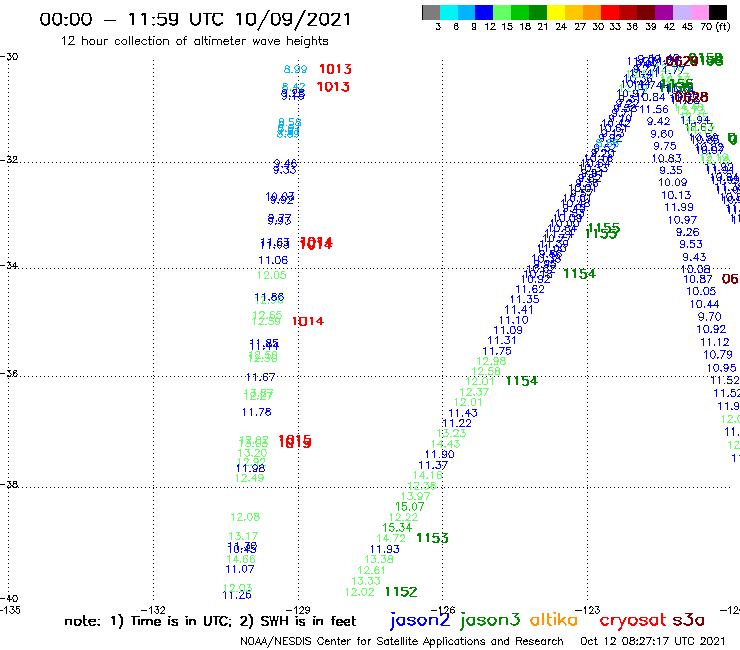Click the wave height value 12.49

tap(250, 478)
